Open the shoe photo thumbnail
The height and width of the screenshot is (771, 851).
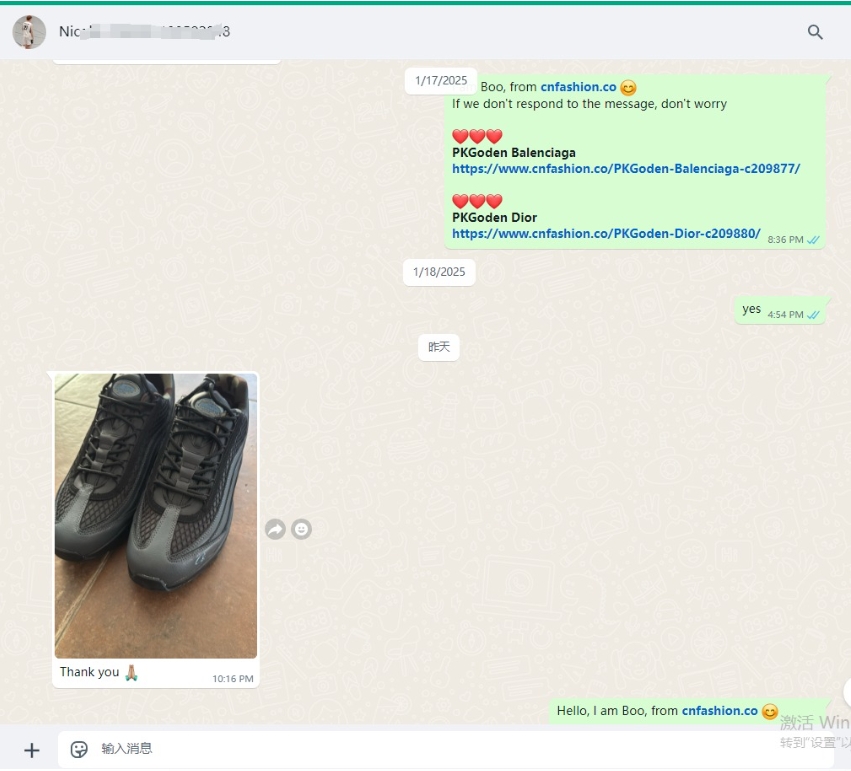click(x=155, y=515)
